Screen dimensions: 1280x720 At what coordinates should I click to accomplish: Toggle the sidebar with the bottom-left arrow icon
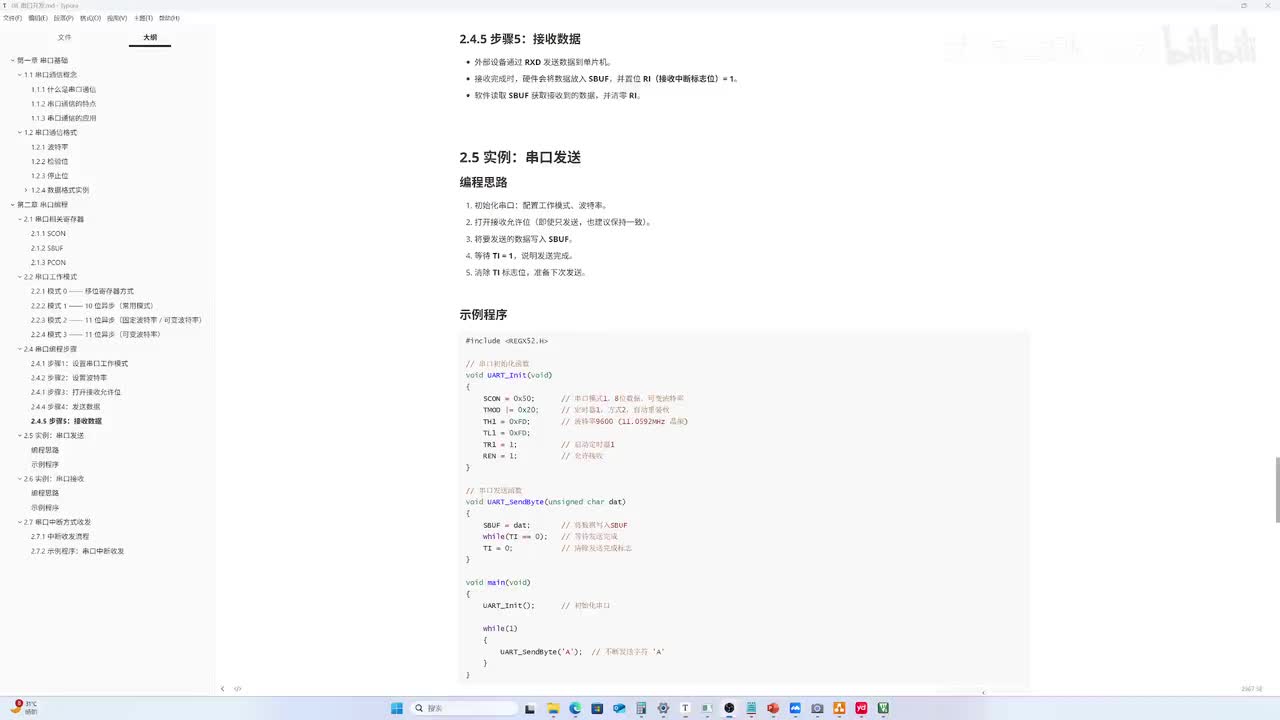[x=222, y=689]
